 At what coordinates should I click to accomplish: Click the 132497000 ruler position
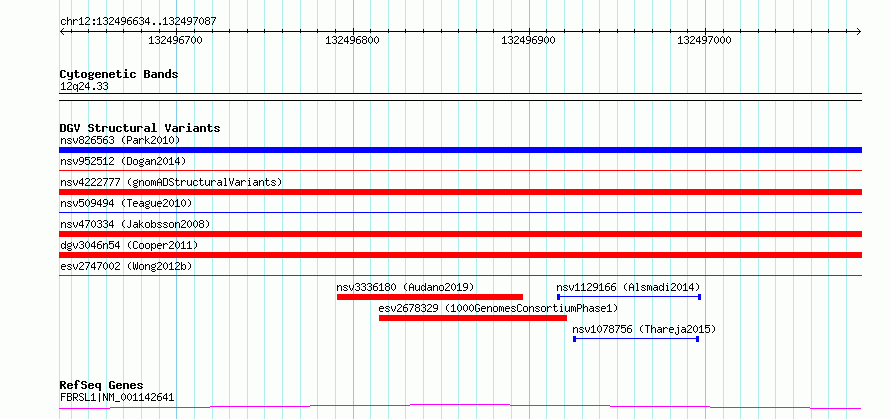pyautogui.click(x=704, y=40)
